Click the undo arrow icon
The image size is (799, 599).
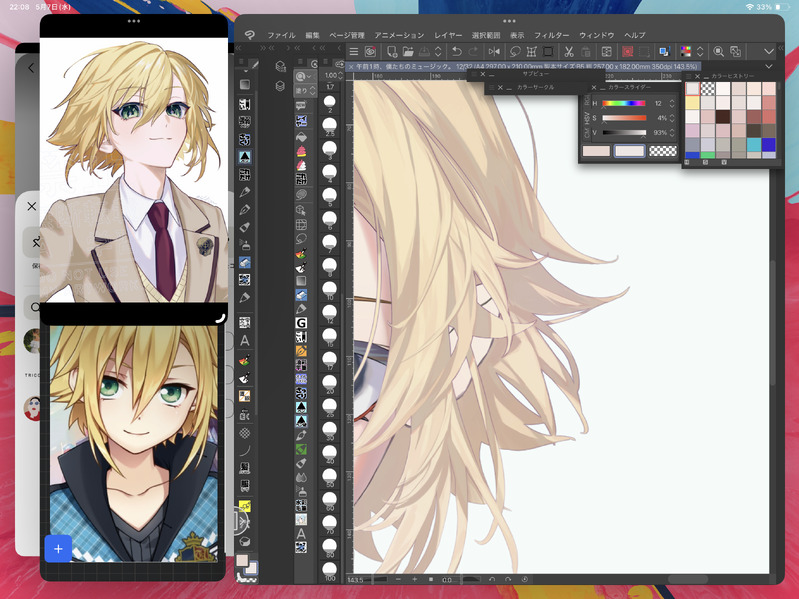click(457, 51)
